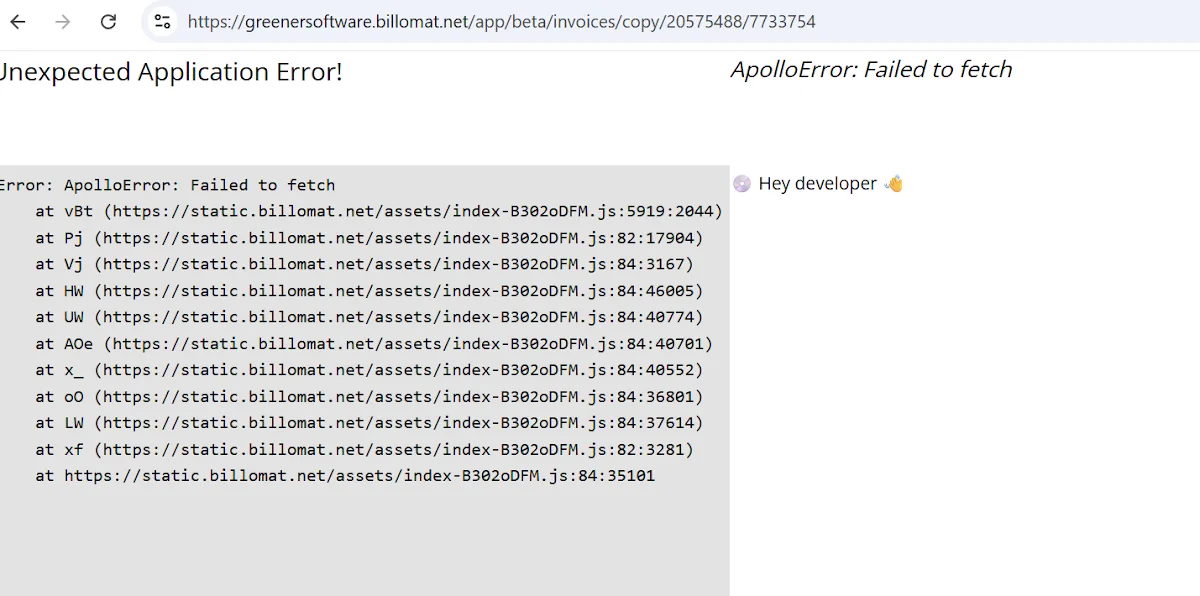Click the "at oO" stack trace line
Viewport: 1200px width, 596px height.
369,397
